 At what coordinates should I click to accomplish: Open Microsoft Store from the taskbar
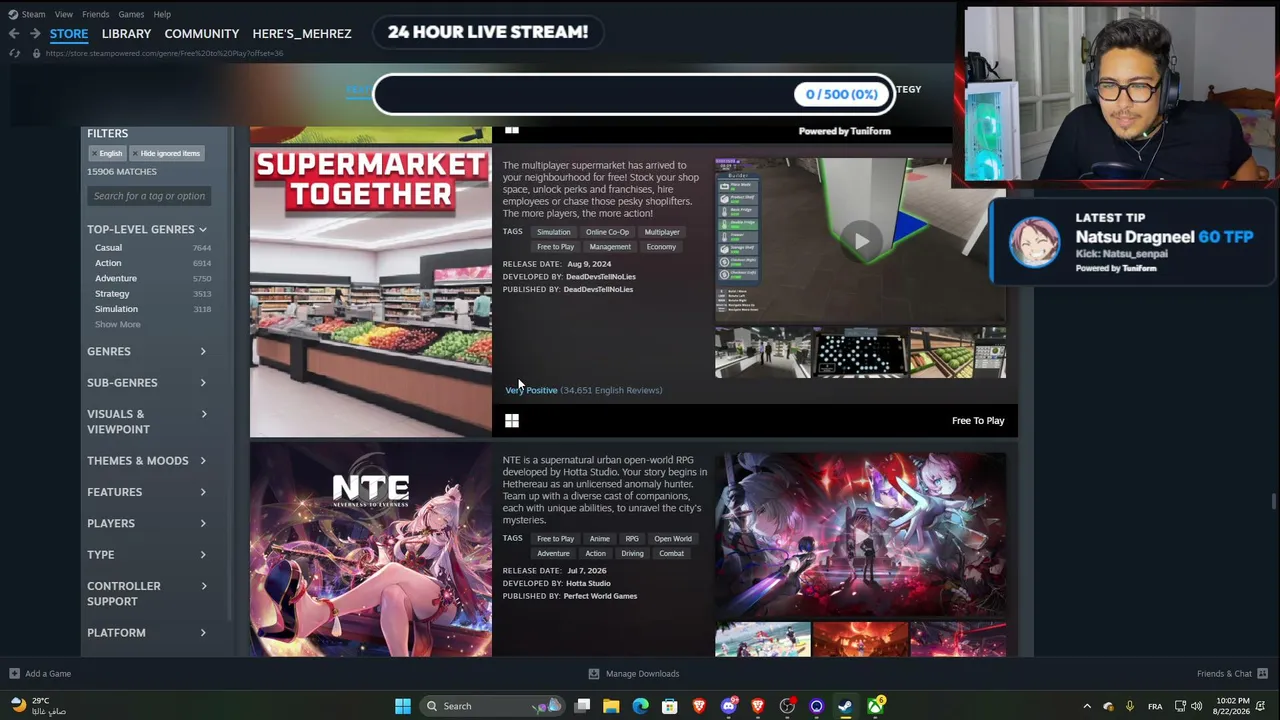pyautogui.click(x=669, y=706)
